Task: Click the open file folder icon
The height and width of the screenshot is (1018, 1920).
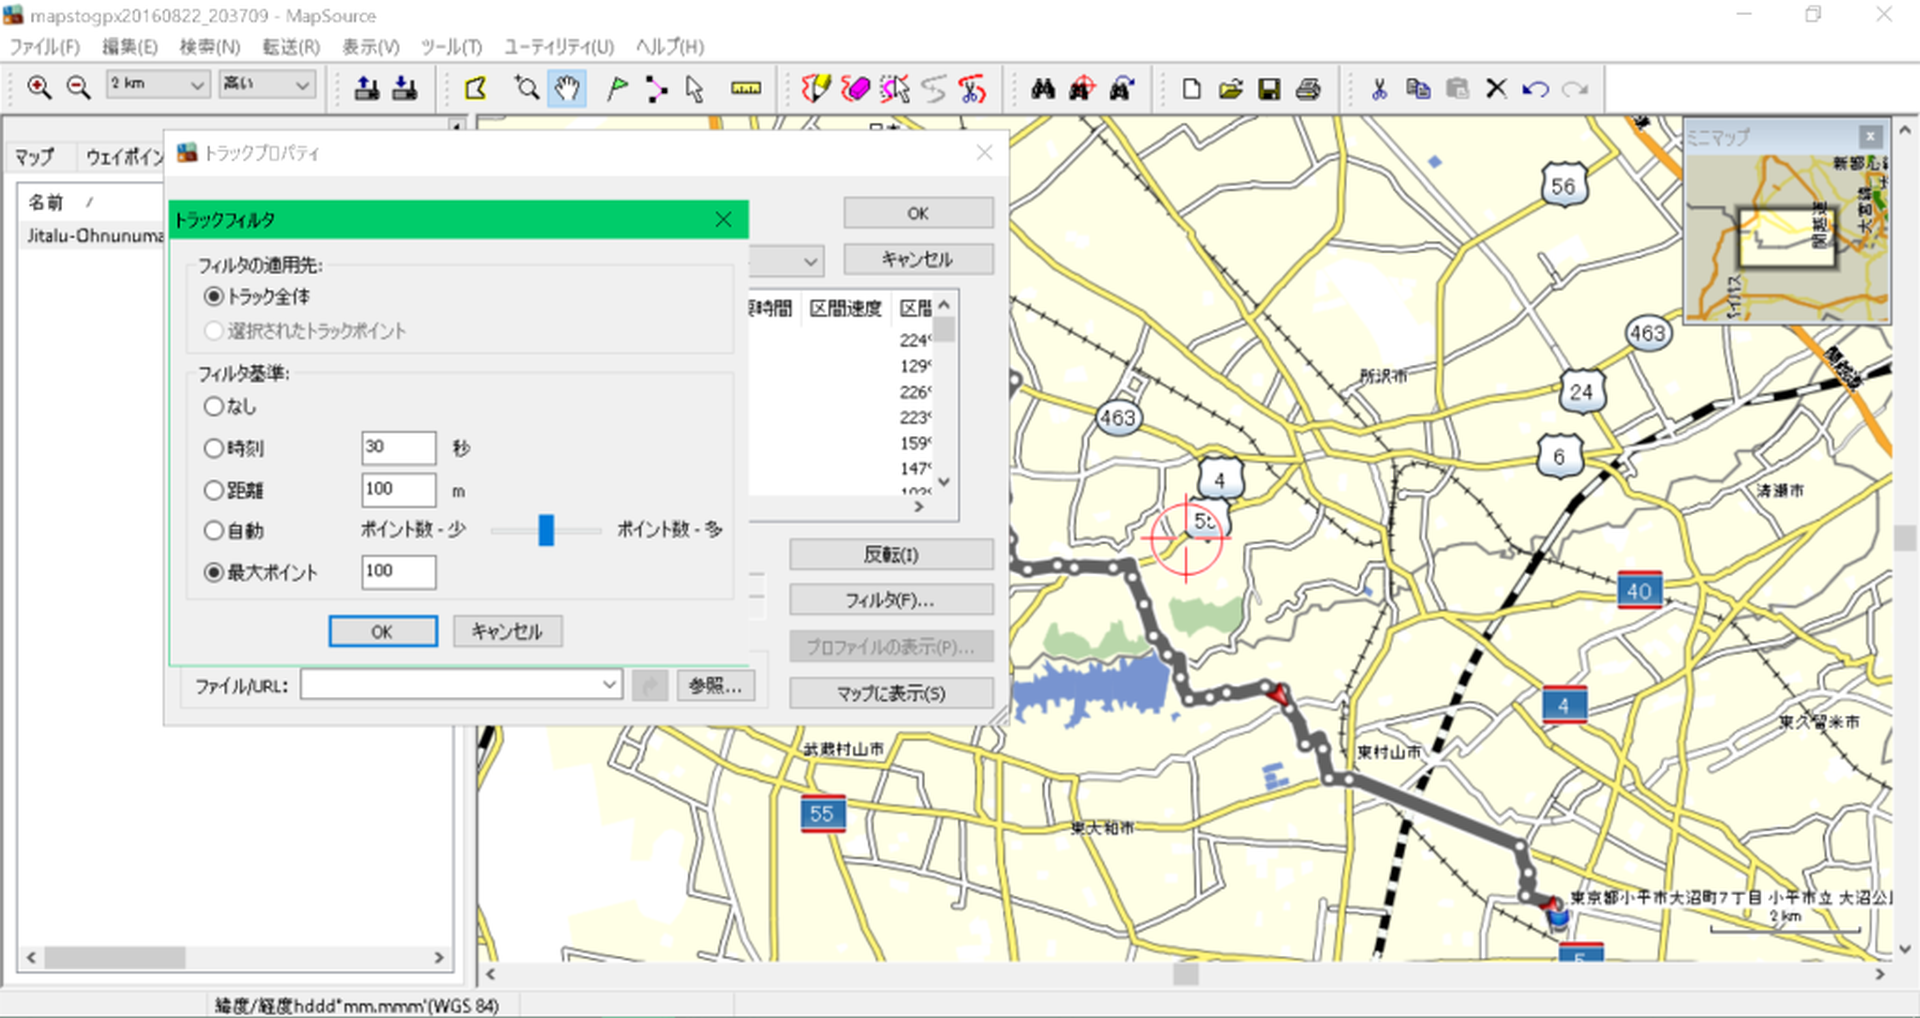Action: tap(1230, 88)
